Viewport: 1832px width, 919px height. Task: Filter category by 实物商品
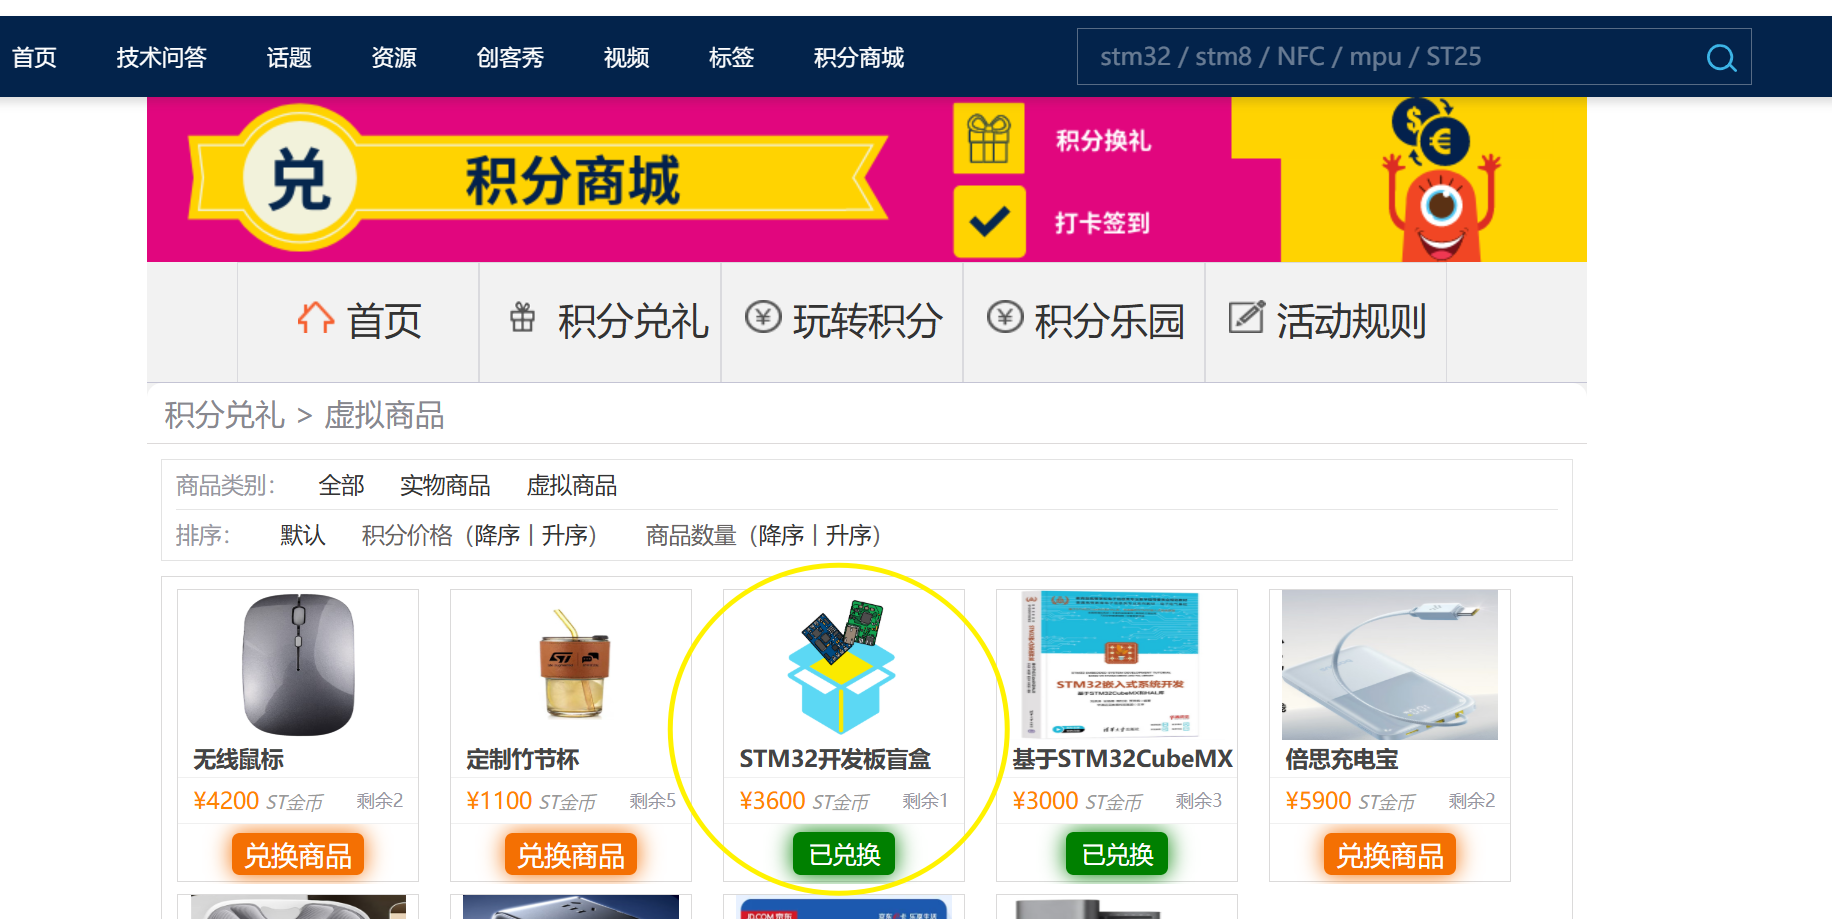pyautogui.click(x=445, y=486)
